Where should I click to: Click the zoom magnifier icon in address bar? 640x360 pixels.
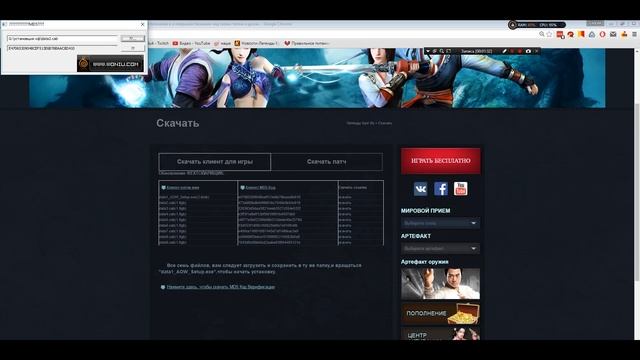[542, 34]
